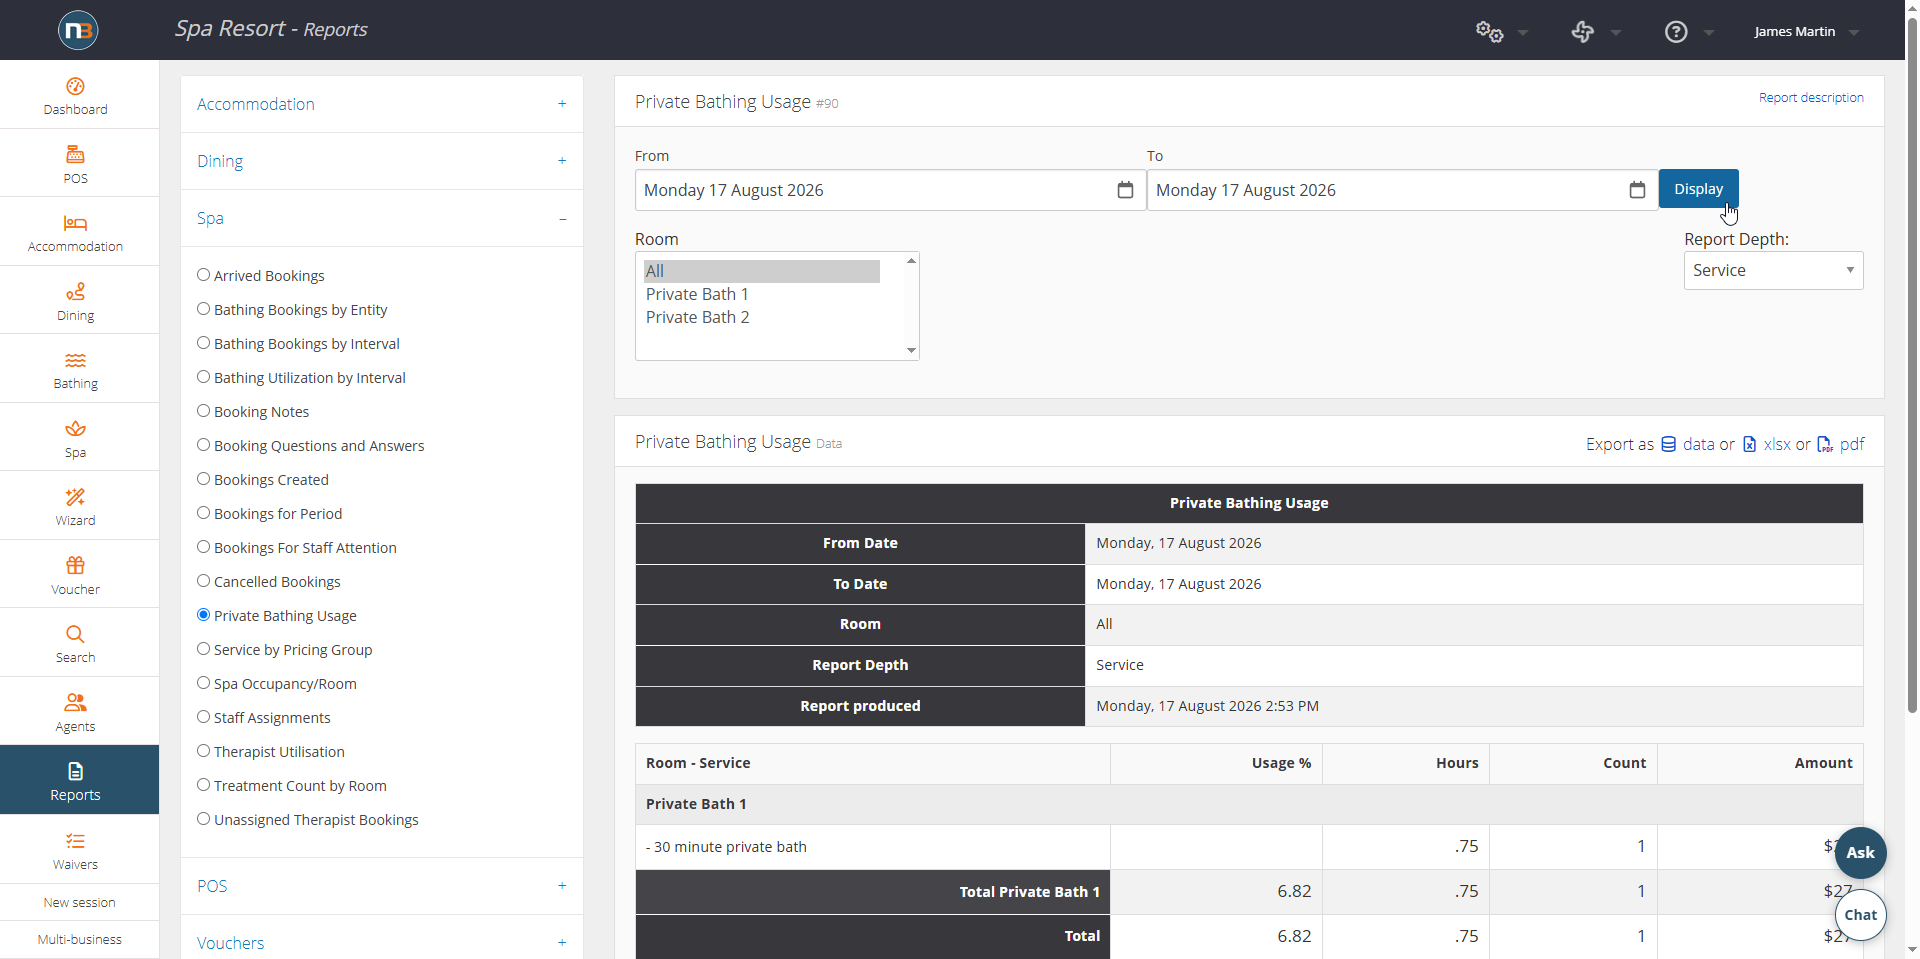Screen dimensions: 1920x959
Task: Select Bathing Bookings by Entity report
Action: (x=203, y=309)
